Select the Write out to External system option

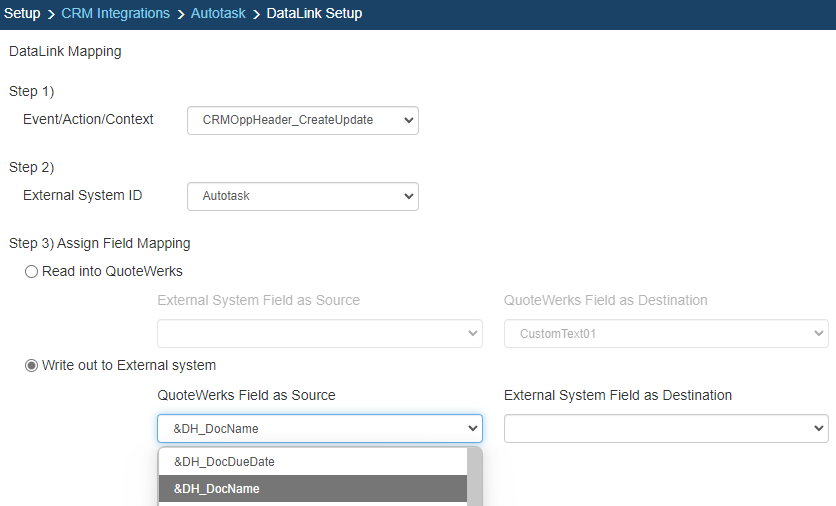[31, 365]
